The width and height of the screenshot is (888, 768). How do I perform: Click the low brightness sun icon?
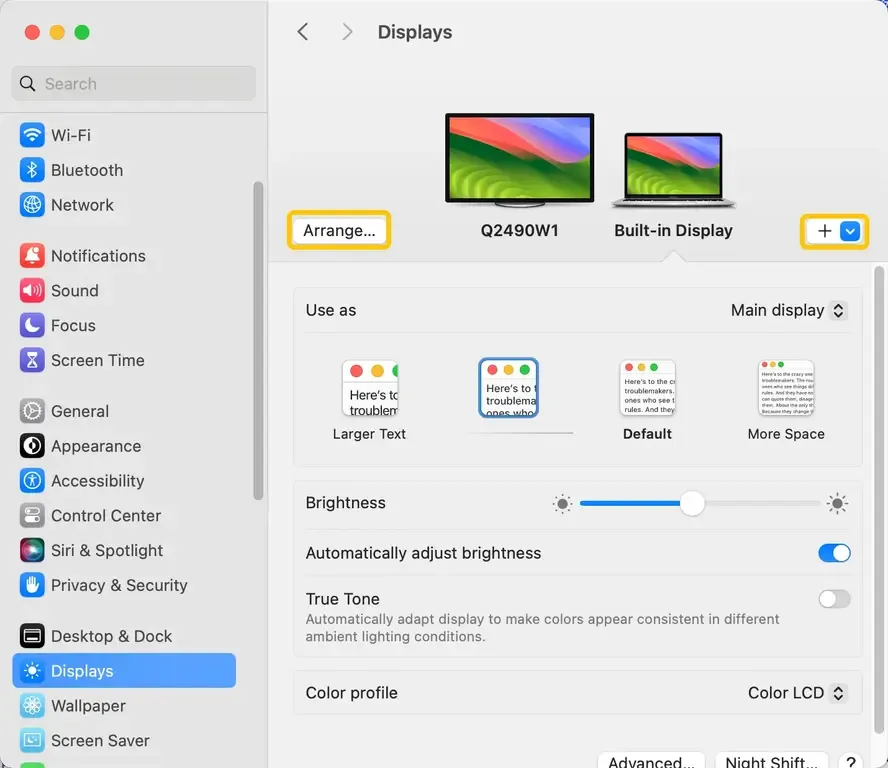[562, 504]
